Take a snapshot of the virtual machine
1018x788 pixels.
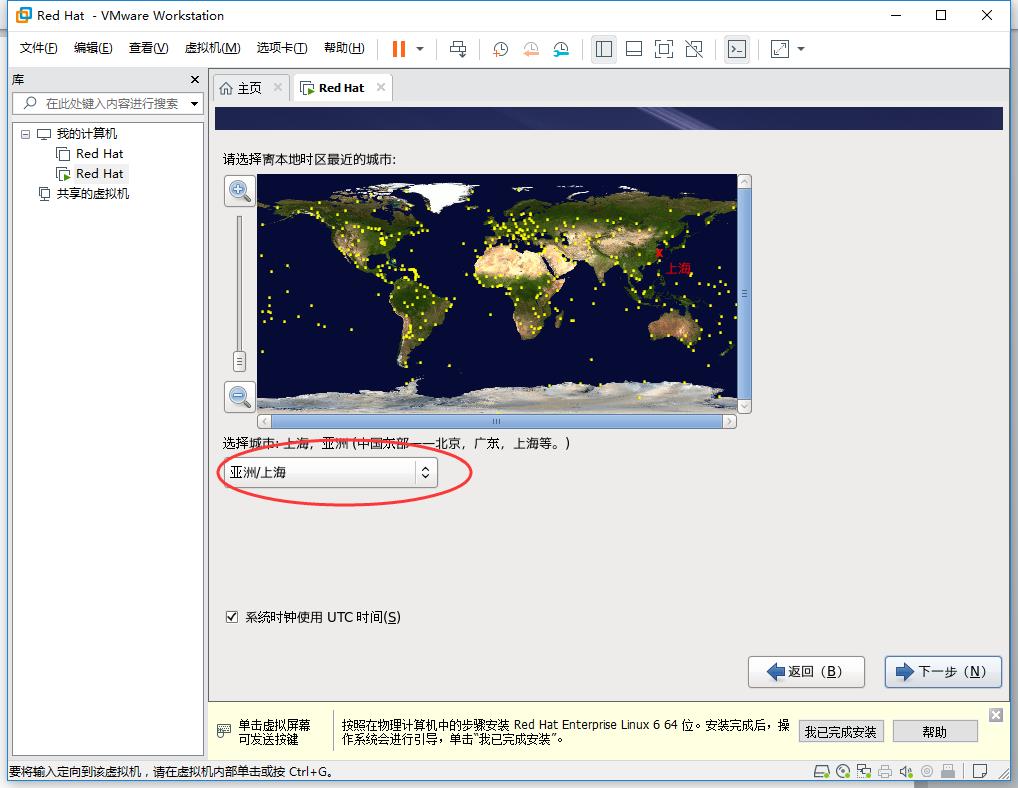tap(500, 49)
